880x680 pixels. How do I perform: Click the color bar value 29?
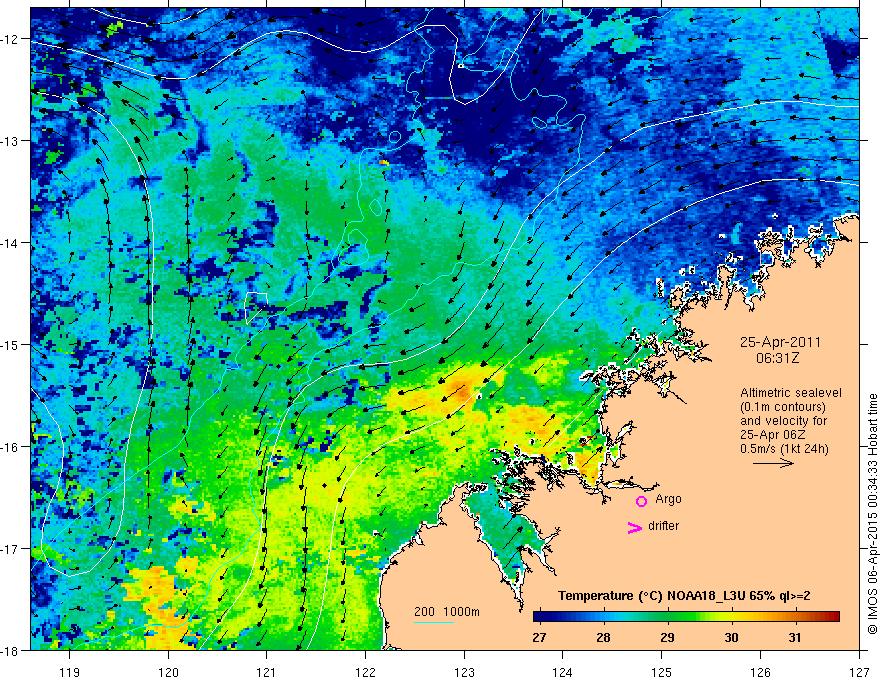(667, 638)
